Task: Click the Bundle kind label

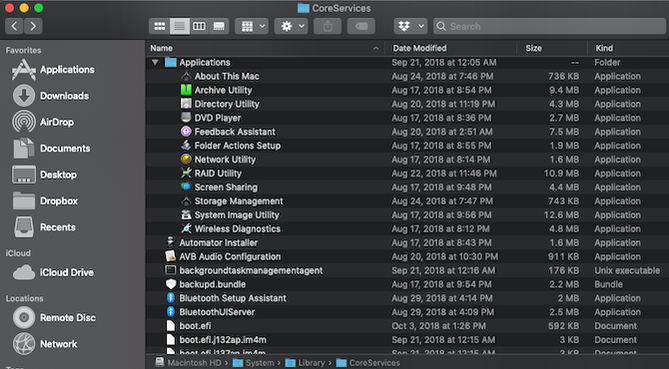Action: [x=608, y=284]
